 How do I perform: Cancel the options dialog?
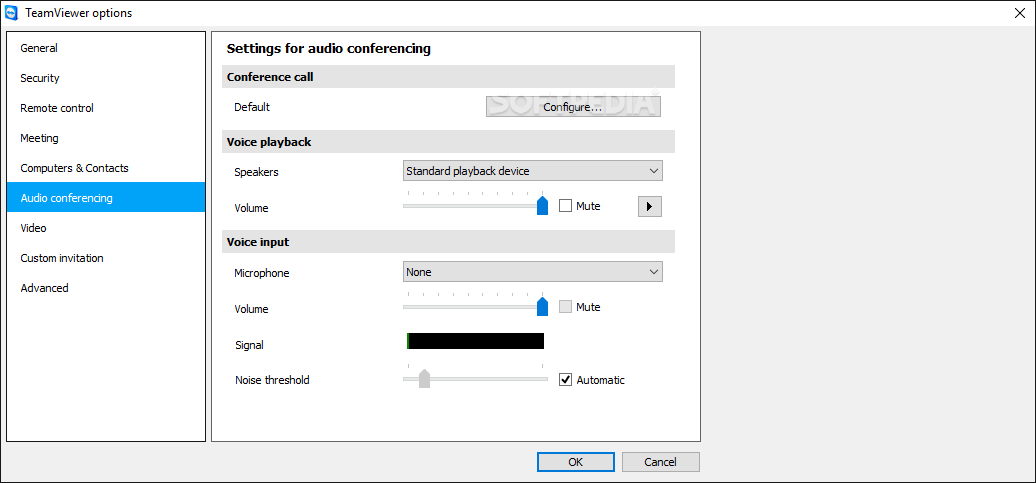pos(661,462)
